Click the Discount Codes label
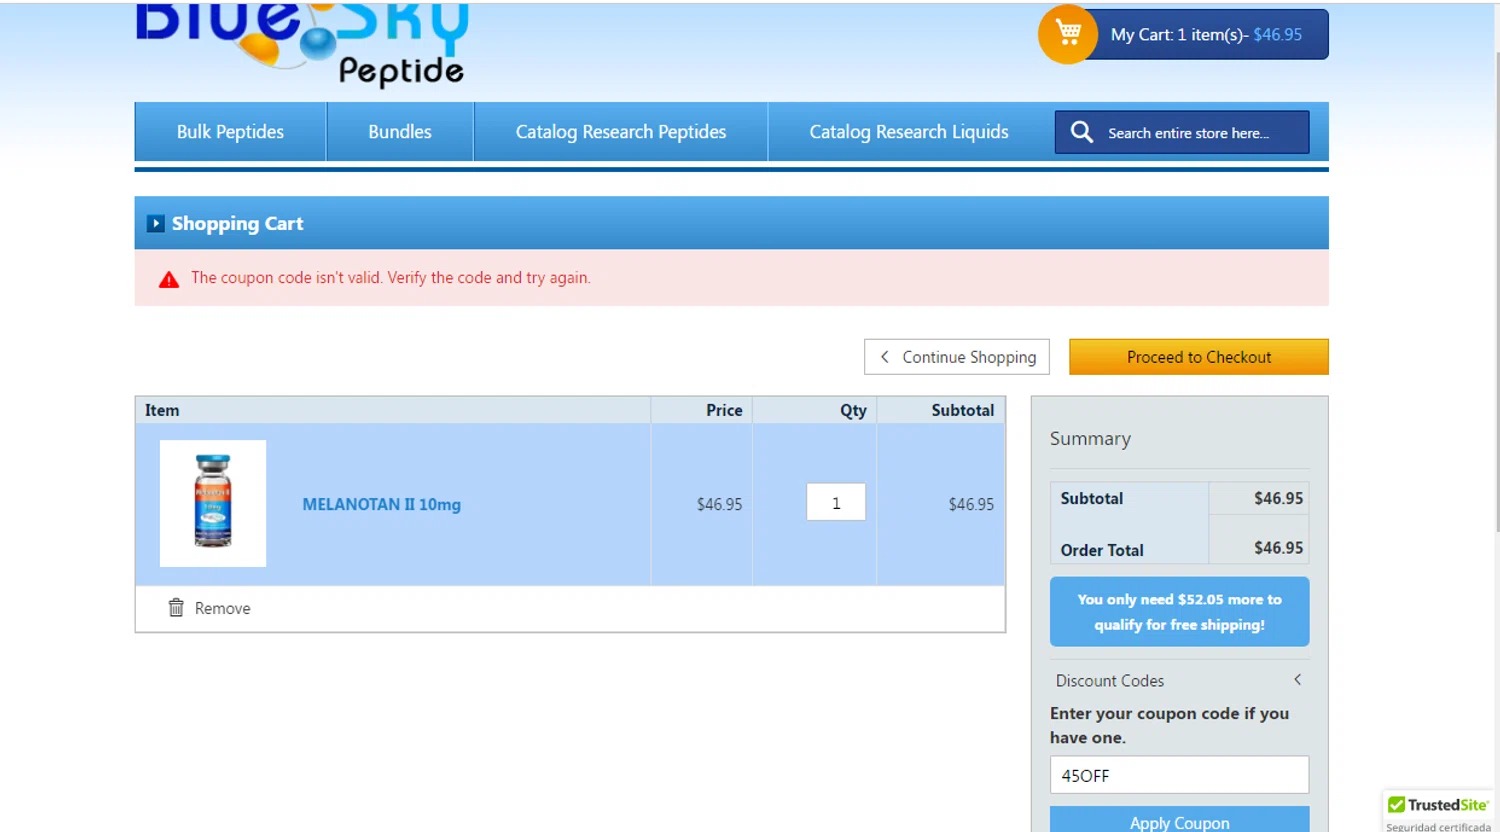1500x832 pixels. 1110,681
